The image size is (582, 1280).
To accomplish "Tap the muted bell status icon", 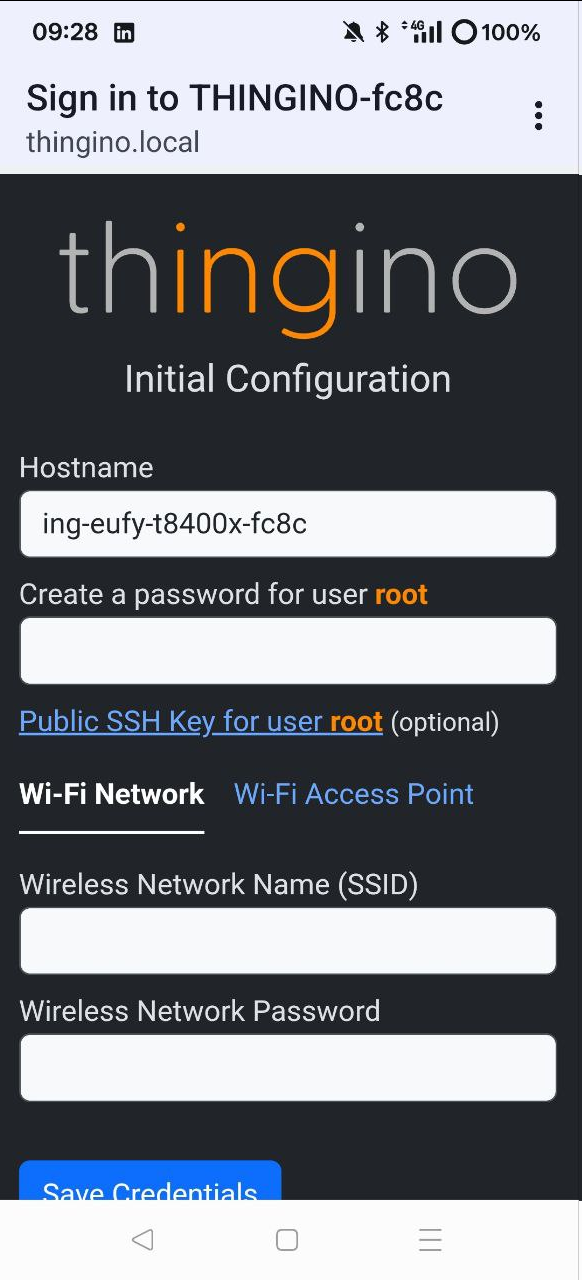I will pos(353,33).
